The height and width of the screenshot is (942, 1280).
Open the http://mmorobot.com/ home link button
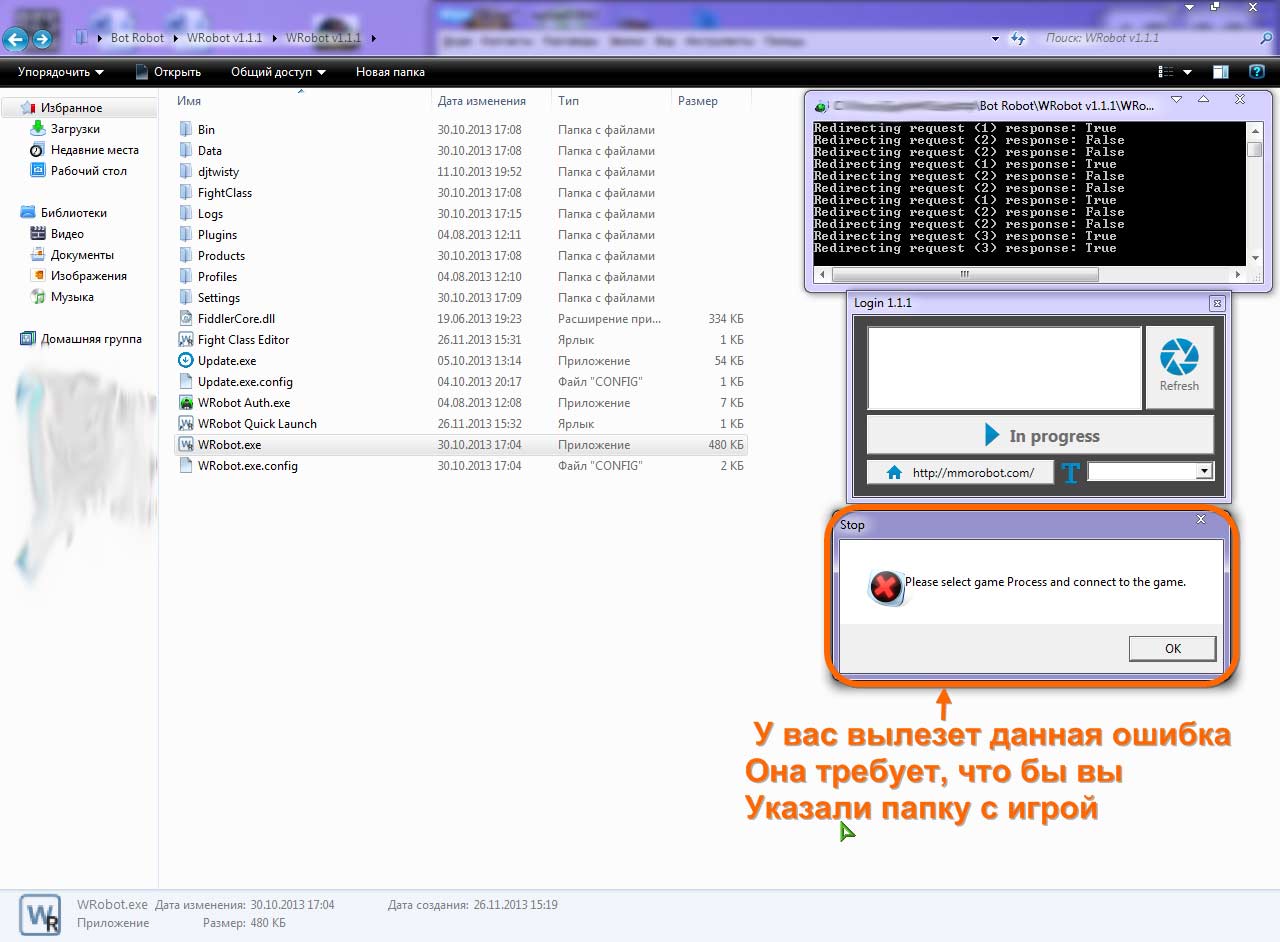(960, 473)
